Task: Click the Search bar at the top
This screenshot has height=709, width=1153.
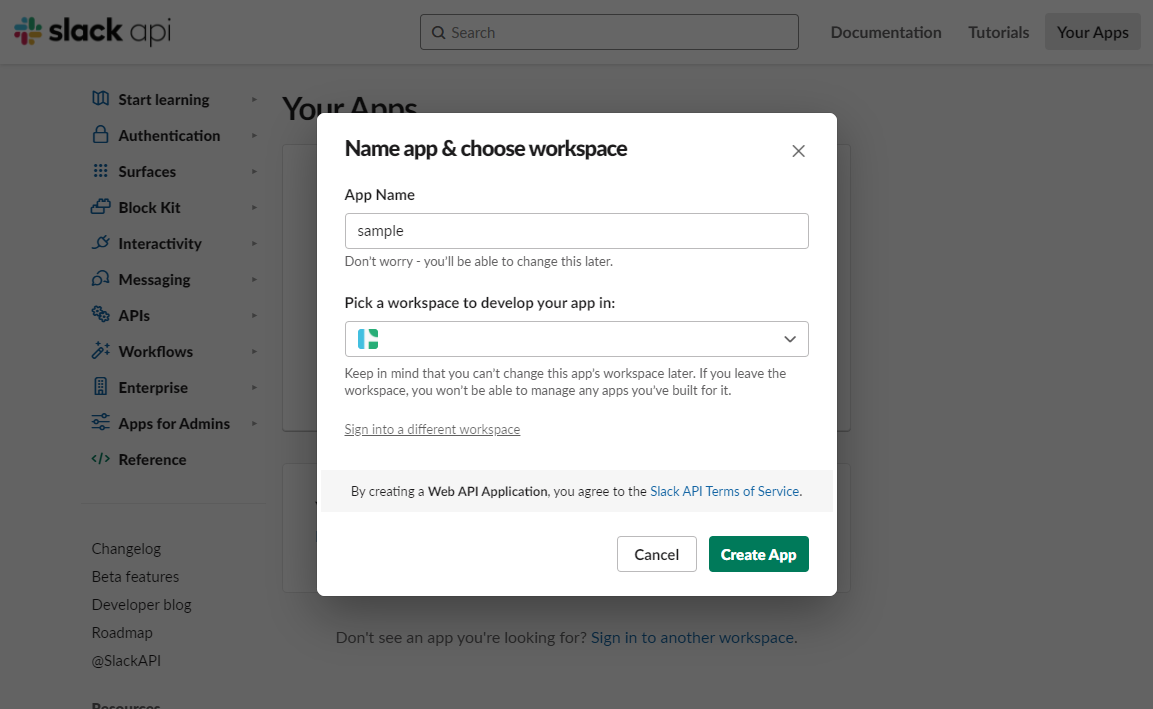Action: tap(608, 31)
